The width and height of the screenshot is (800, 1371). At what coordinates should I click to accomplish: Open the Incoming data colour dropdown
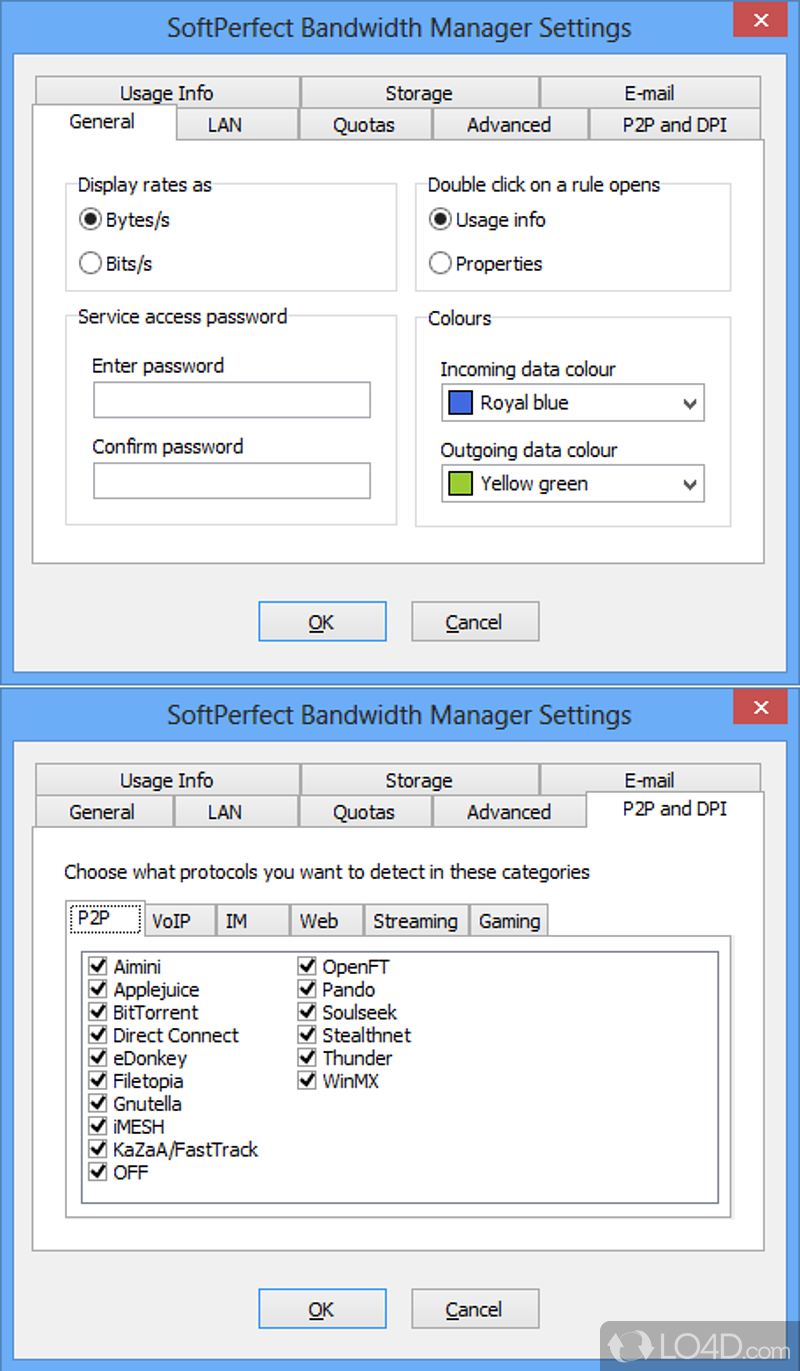(688, 404)
